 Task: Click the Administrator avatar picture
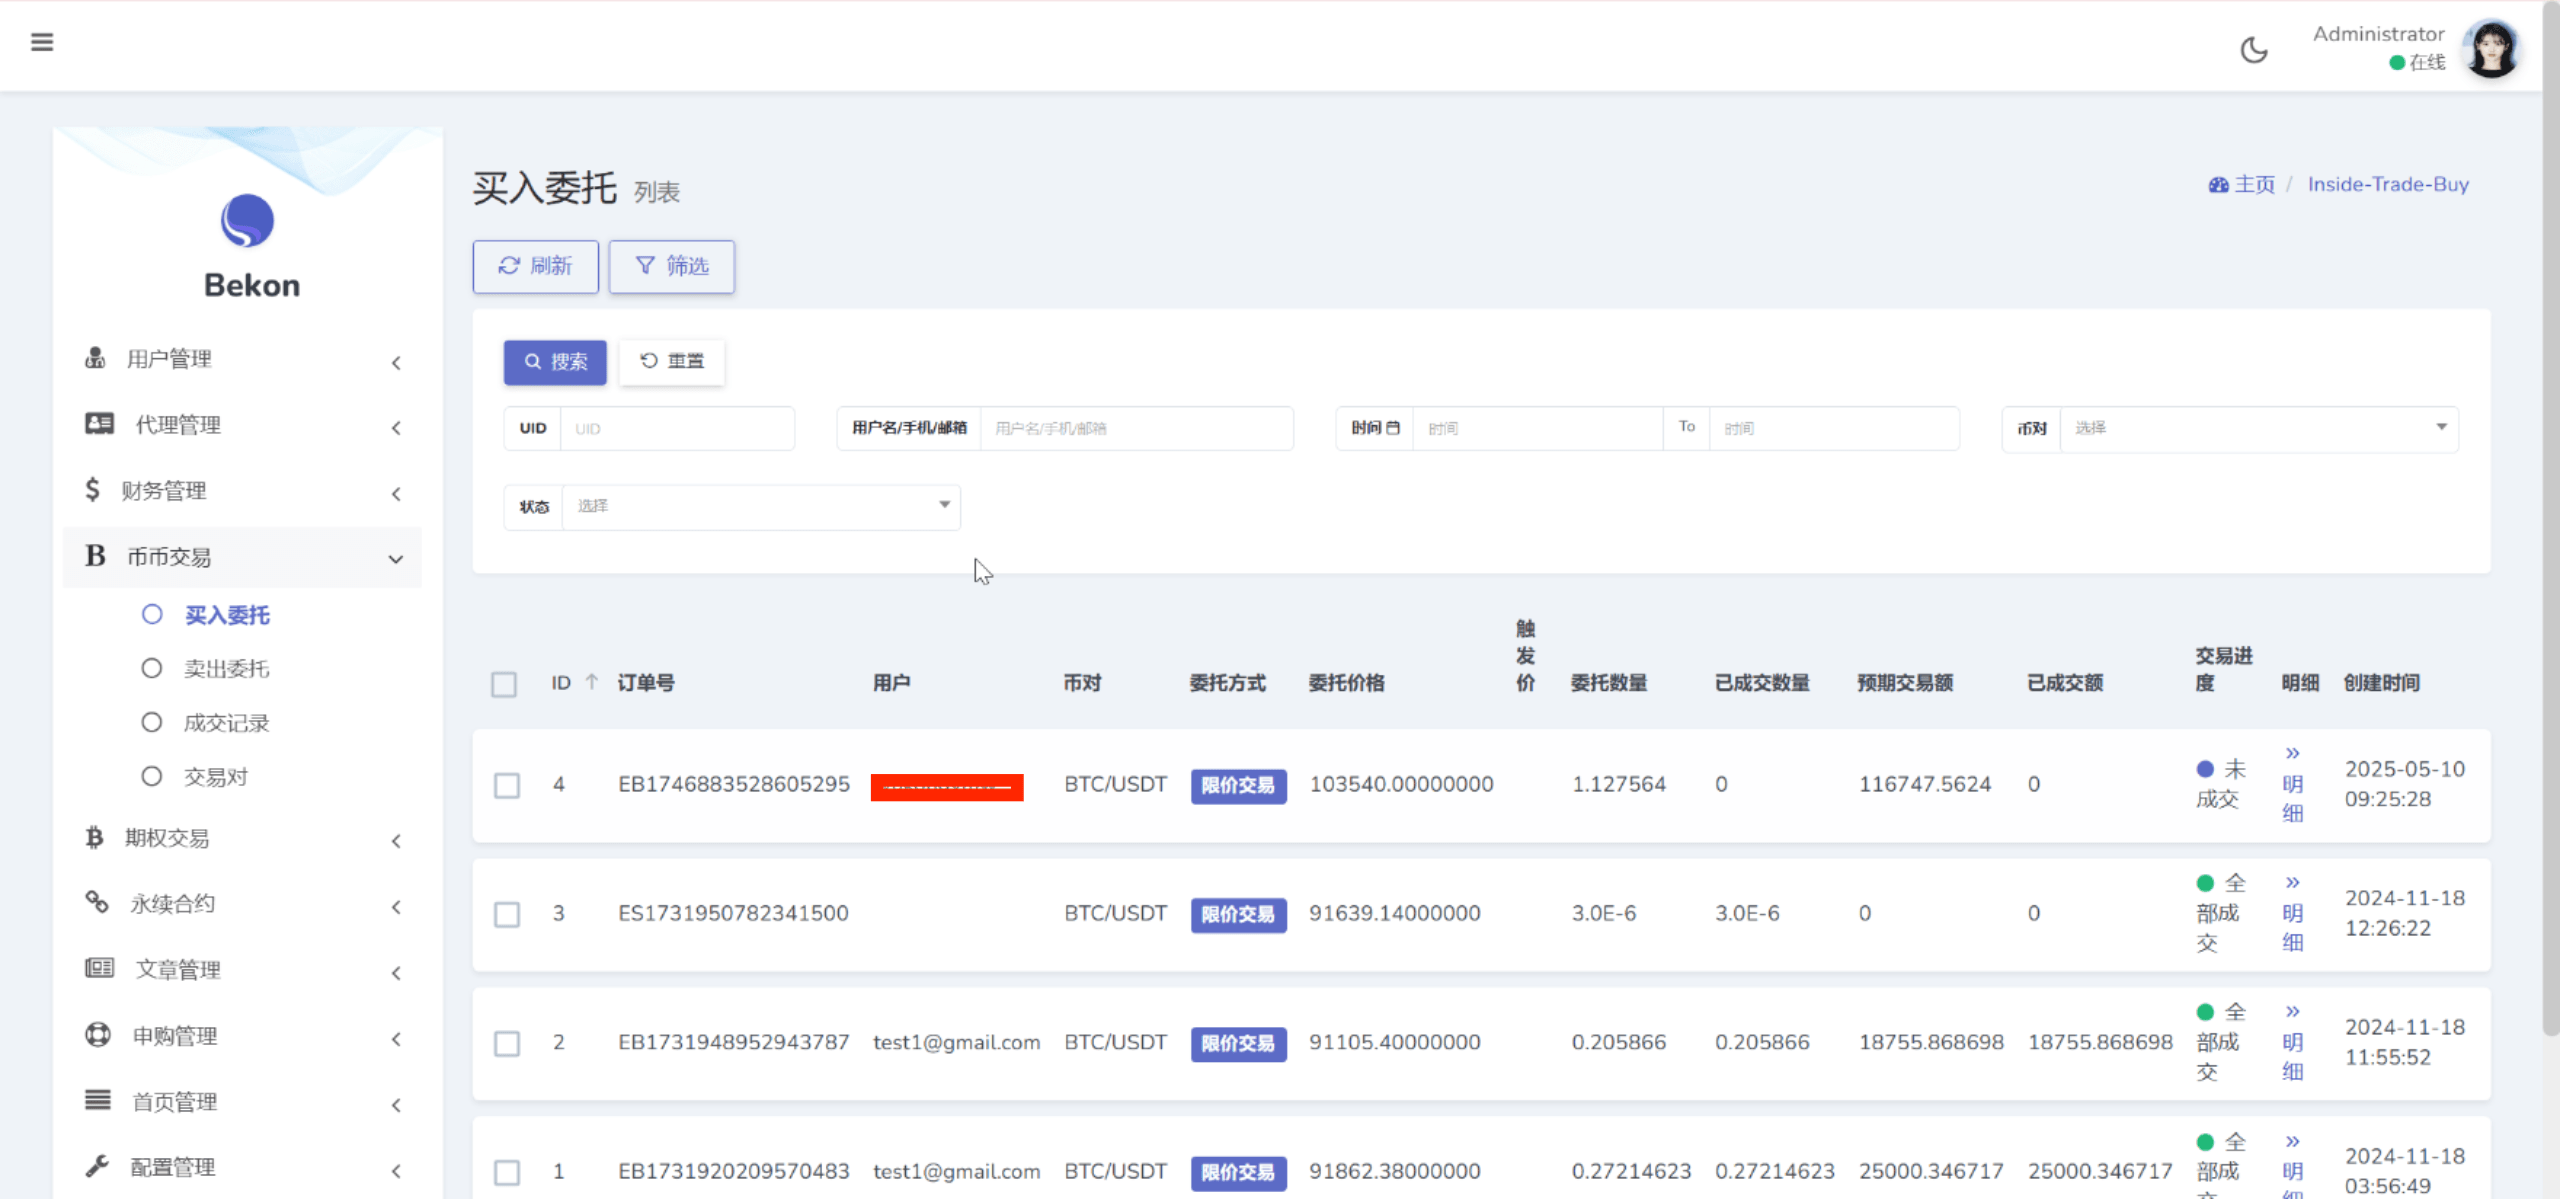(2491, 50)
